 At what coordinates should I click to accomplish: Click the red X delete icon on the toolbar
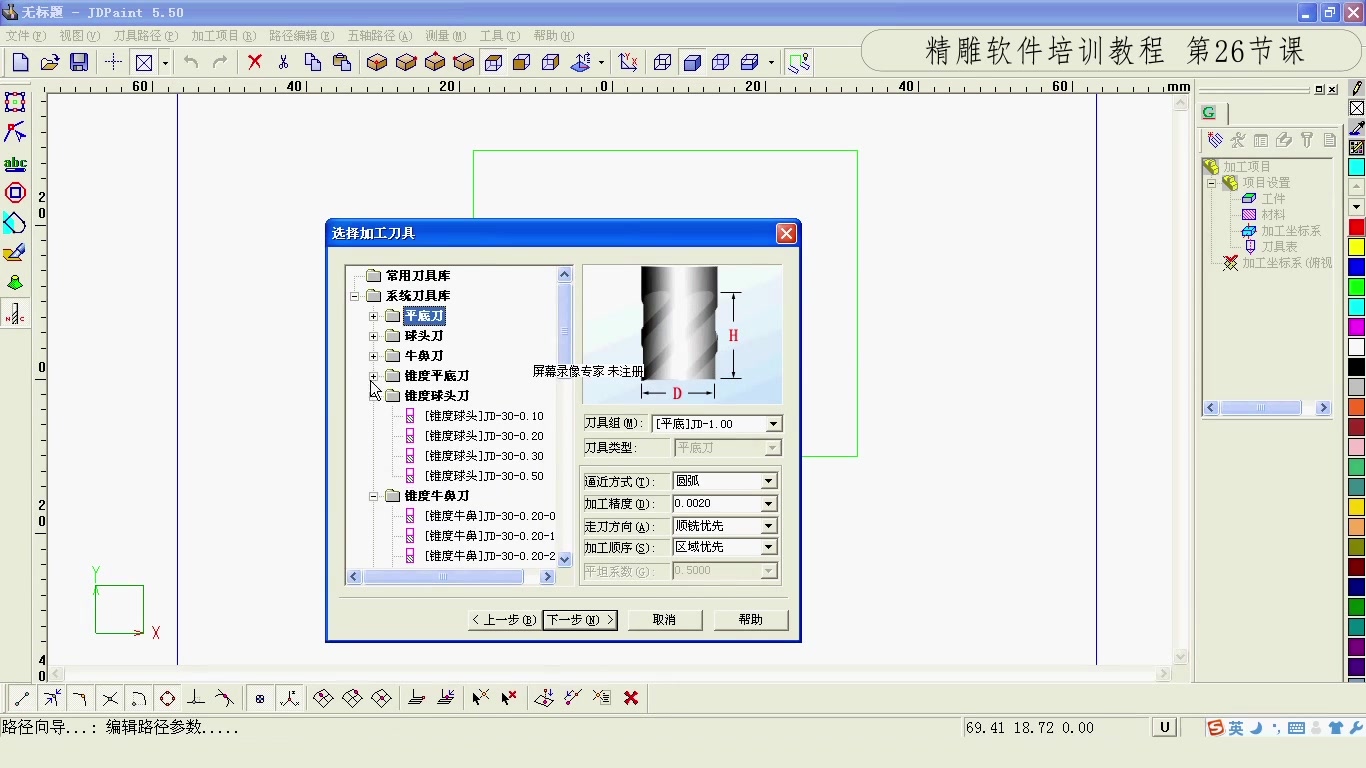[x=253, y=62]
